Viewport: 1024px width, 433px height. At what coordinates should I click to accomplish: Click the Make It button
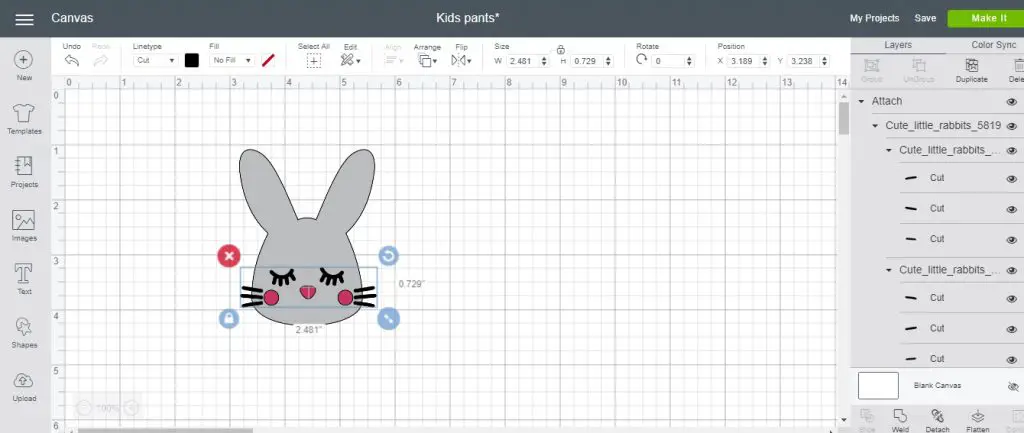(986, 18)
